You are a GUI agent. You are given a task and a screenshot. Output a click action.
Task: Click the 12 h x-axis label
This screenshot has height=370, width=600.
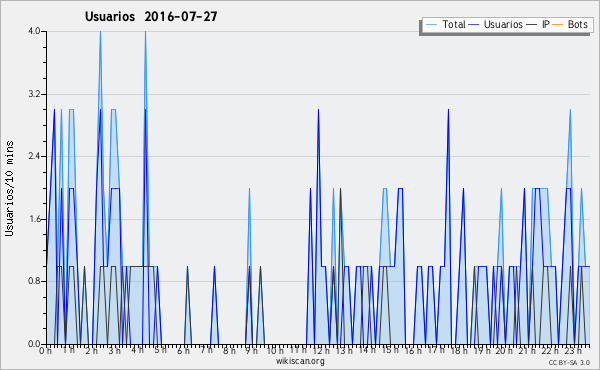point(321,350)
